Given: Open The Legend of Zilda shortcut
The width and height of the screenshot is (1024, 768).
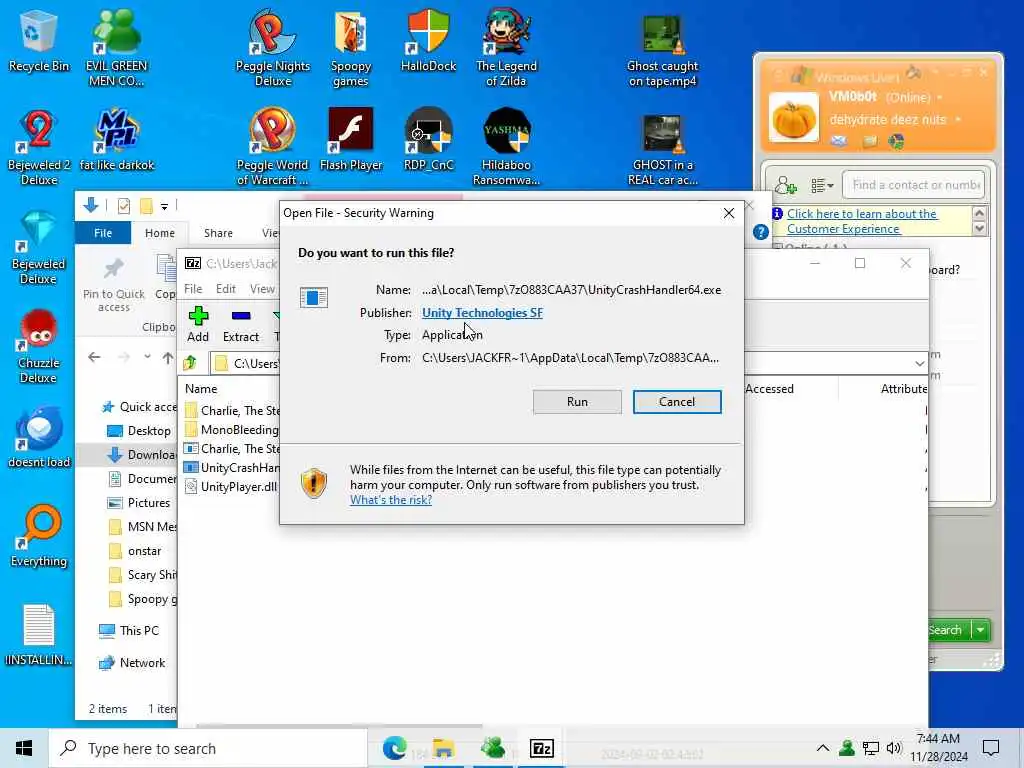Looking at the screenshot, I should 506,47.
